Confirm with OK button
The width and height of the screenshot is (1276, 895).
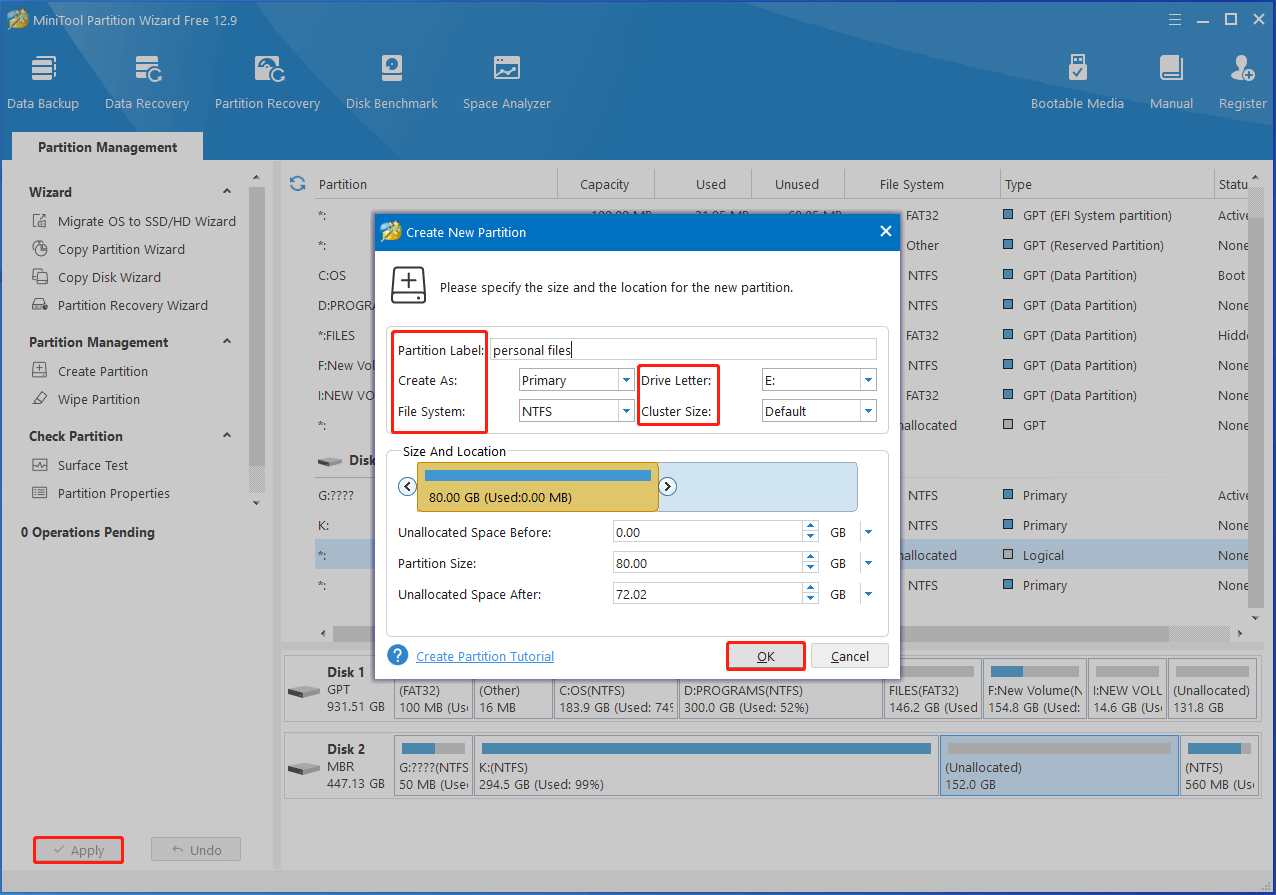click(765, 656)
